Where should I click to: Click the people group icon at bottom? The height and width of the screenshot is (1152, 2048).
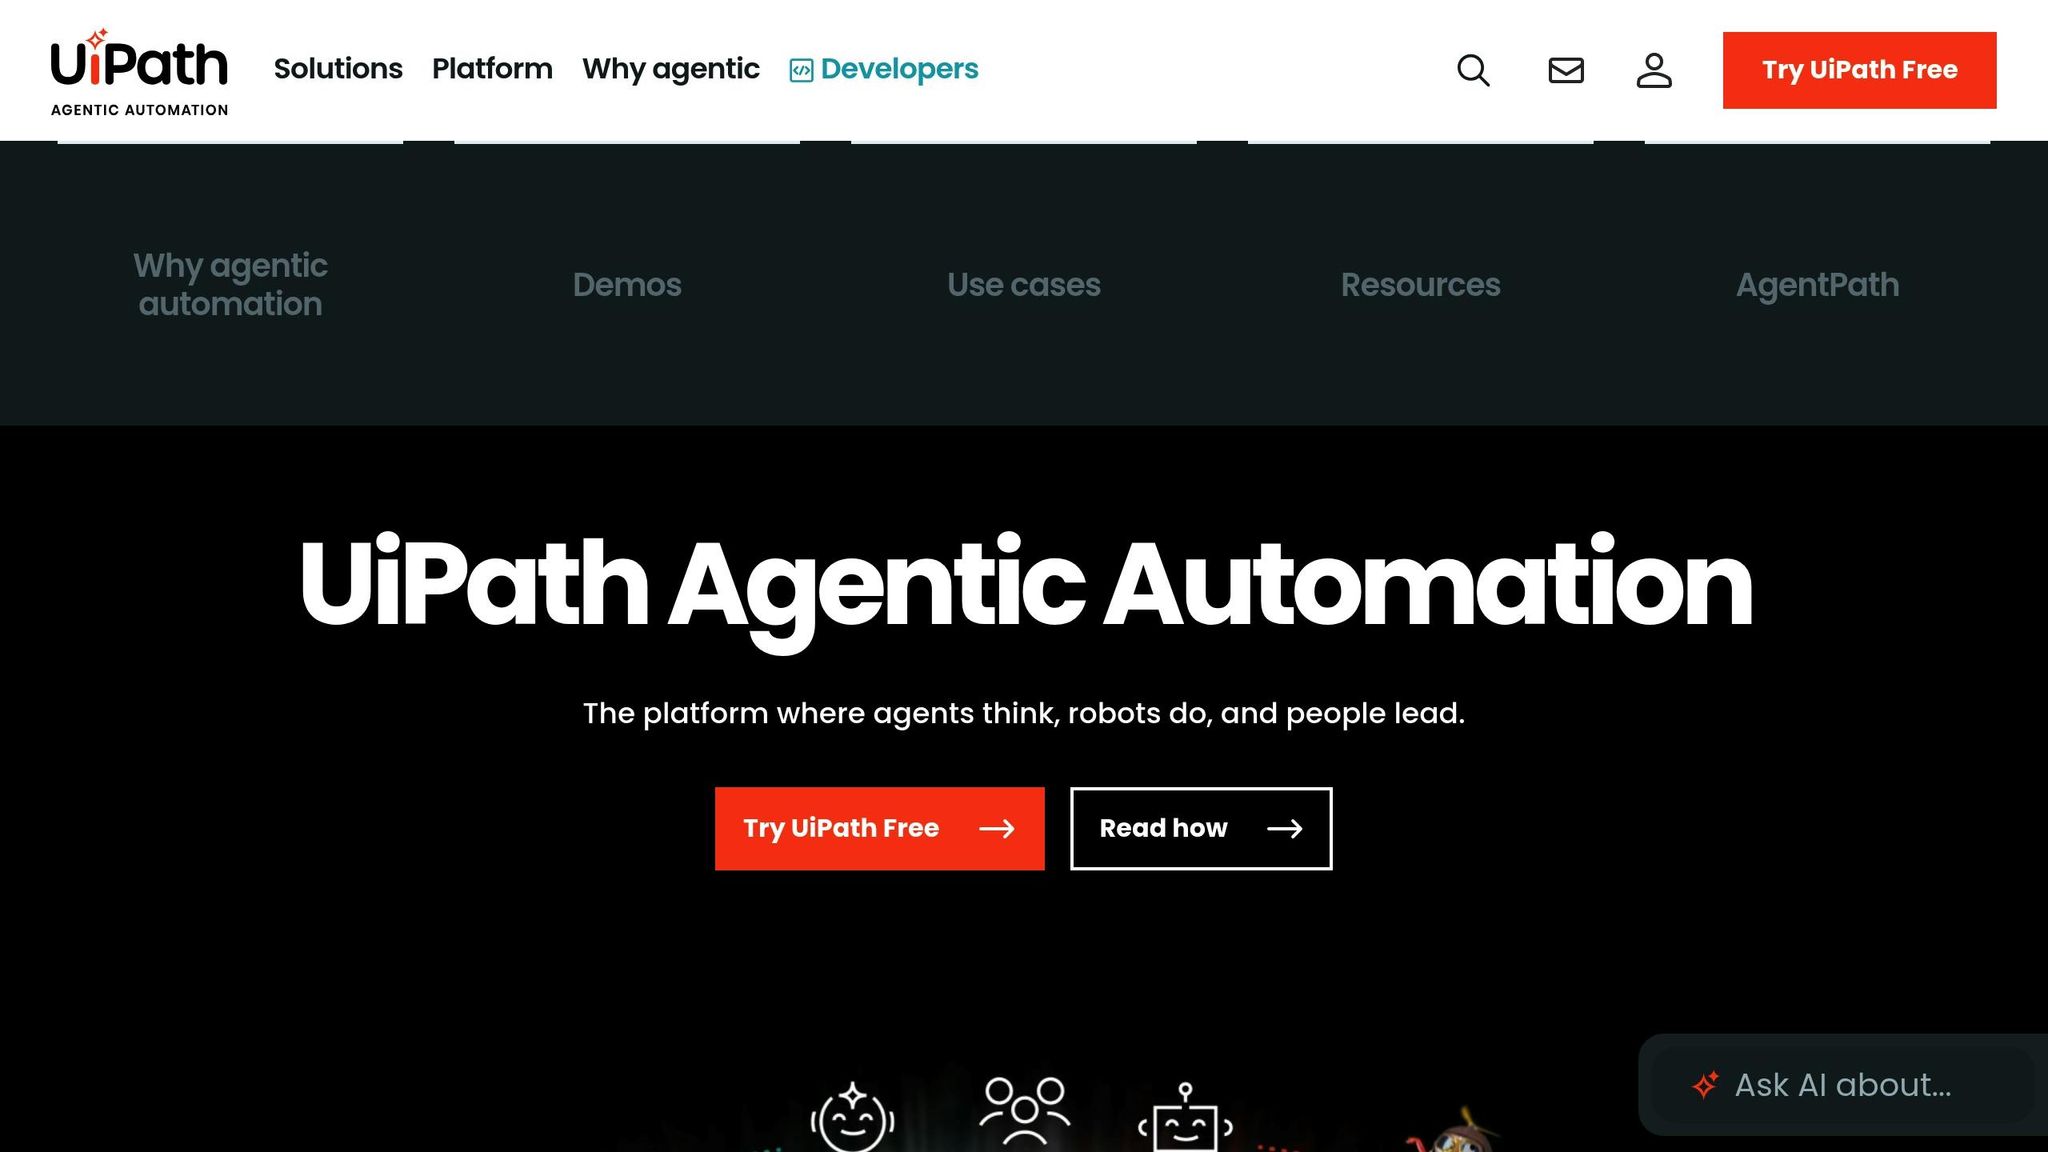tap(1024, 1110)
